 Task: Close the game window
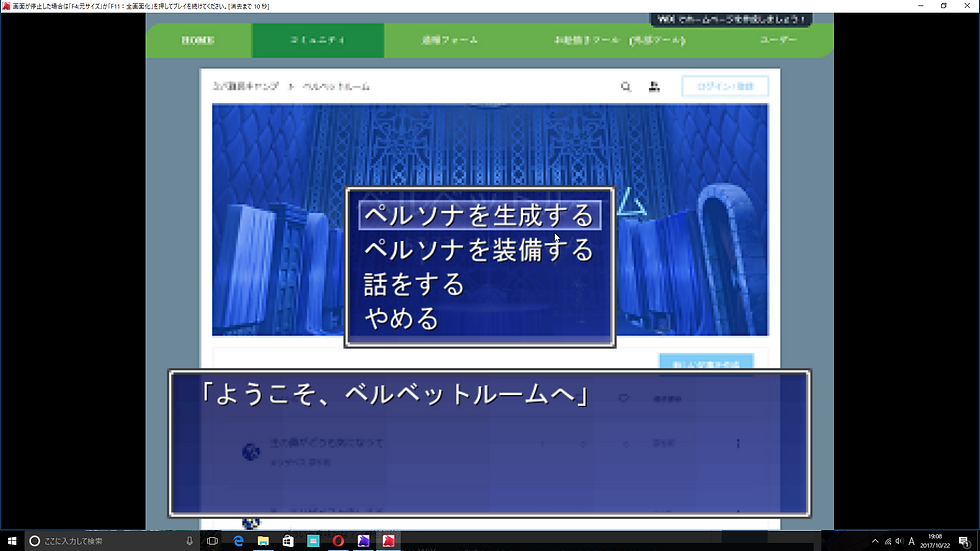pyautogui.click(x=968, y=6)
